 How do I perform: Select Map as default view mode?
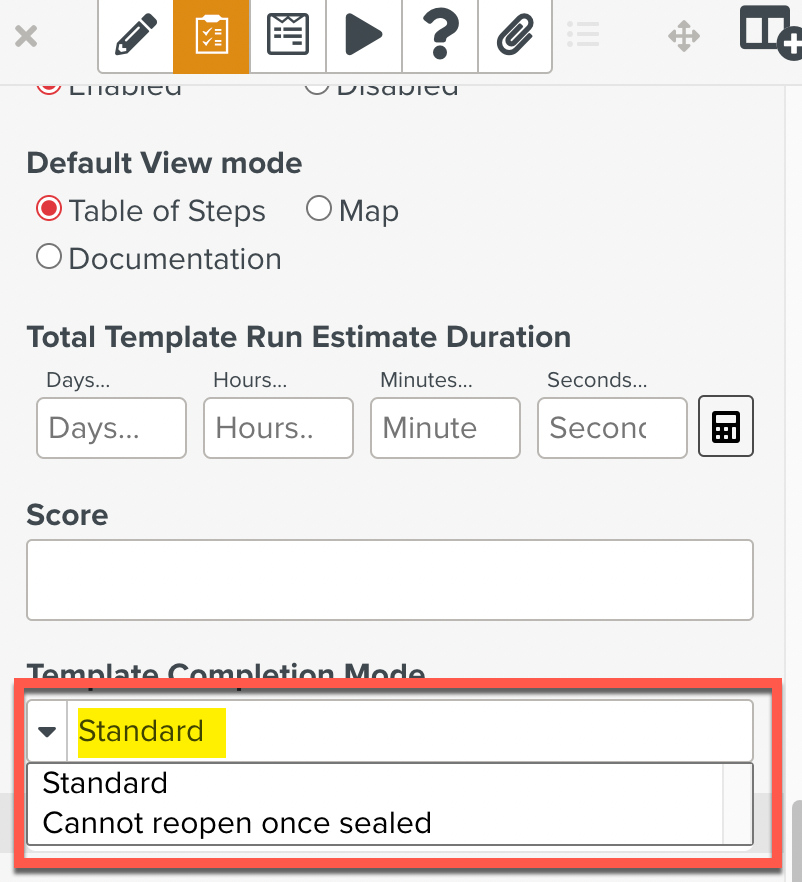pos(318,209)
